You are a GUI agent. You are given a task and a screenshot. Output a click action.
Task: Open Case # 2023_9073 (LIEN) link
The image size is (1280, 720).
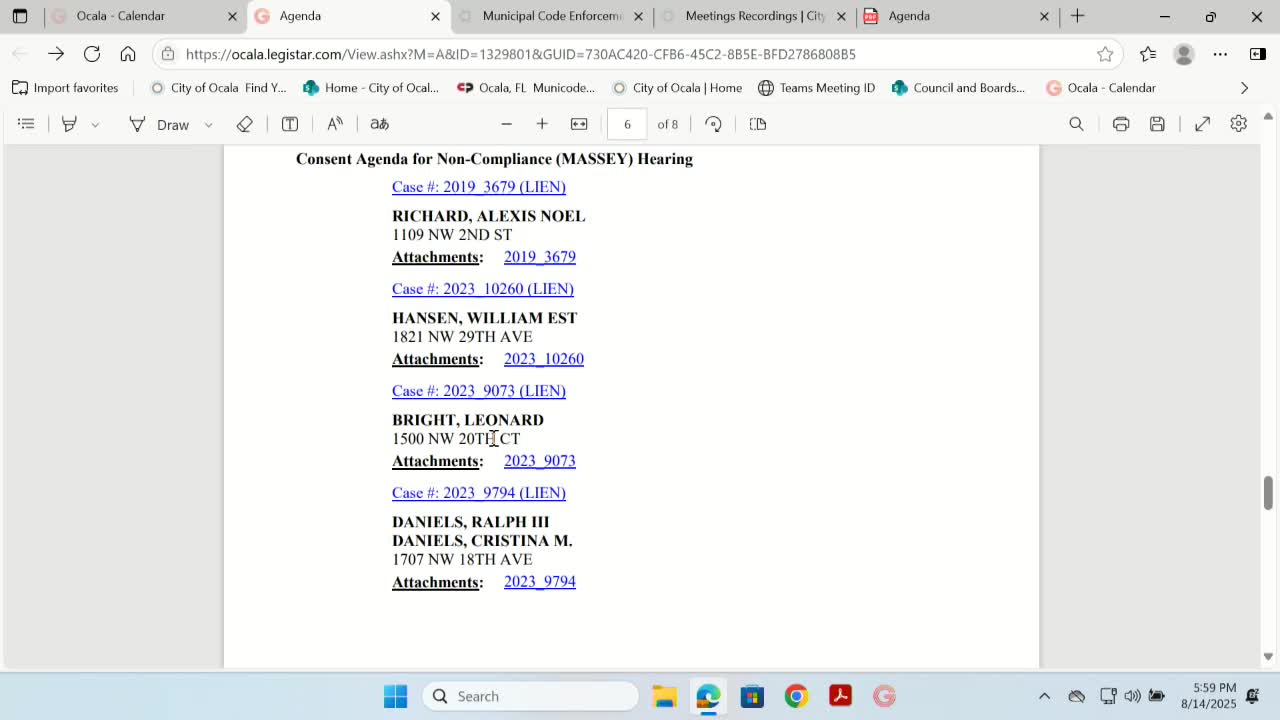click(x=479, y=391)
